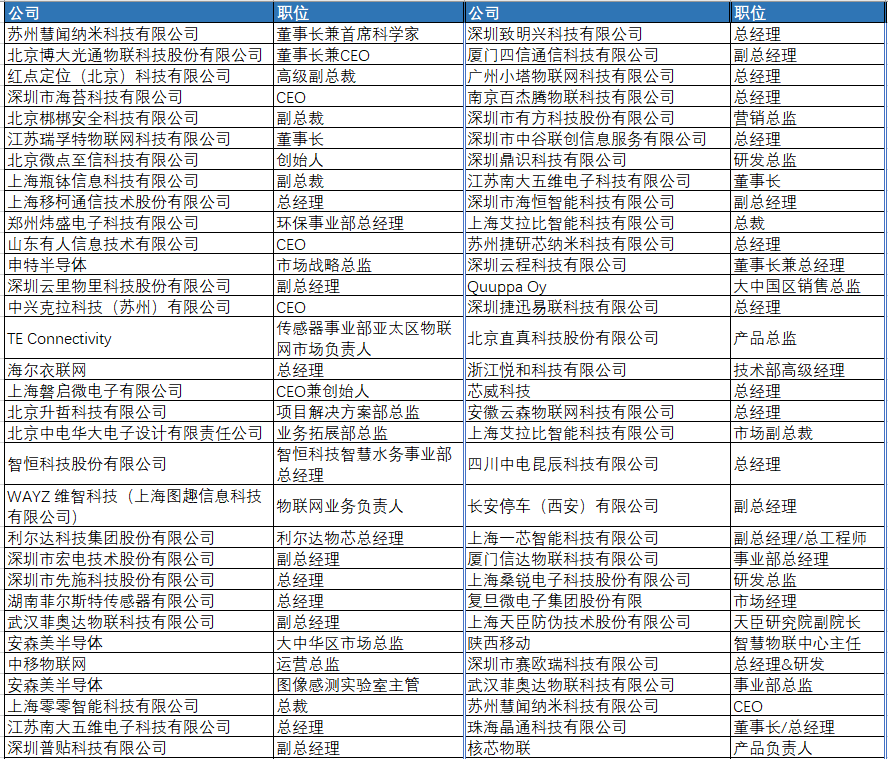The height and width of the screenshot is (759, 888).
Task: Click 深圳市有方科技股份有限公司
Action: tap(597, 118)
